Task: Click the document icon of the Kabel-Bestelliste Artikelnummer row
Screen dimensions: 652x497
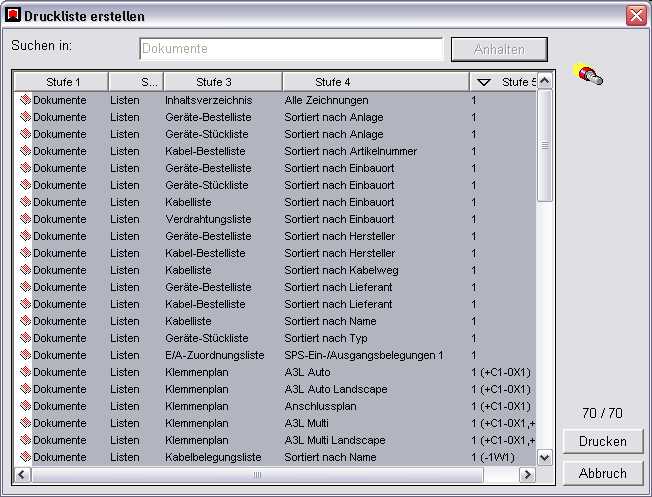Action: 25,151
